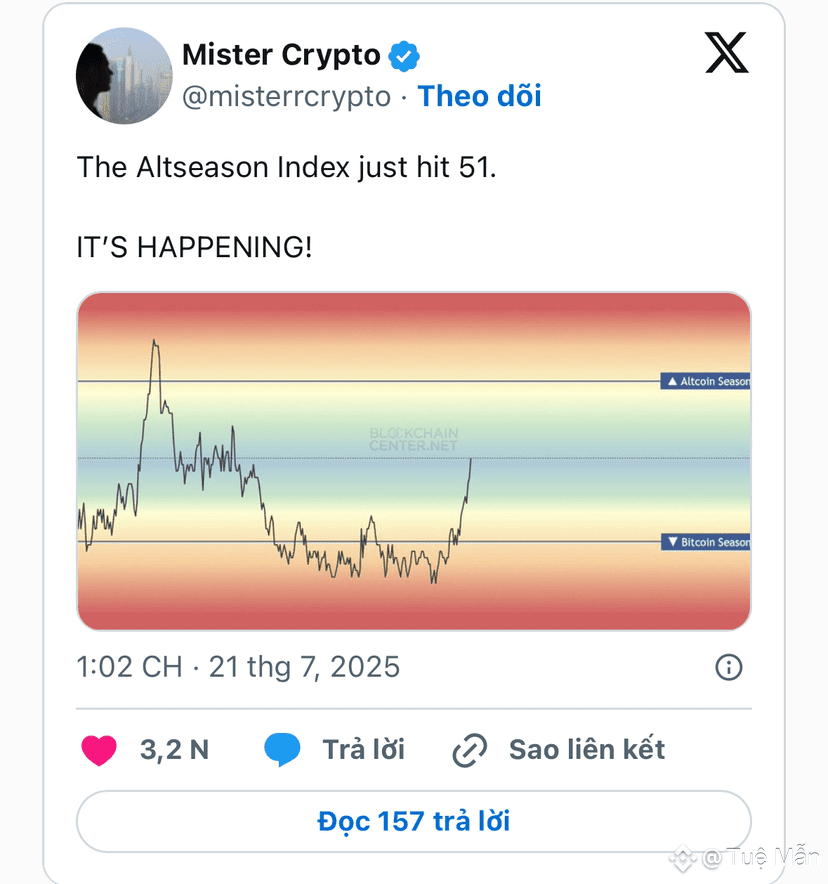Click Sao liên kết copy link
The width and height of the screenshot is (828, 884).
click(587, 750)
